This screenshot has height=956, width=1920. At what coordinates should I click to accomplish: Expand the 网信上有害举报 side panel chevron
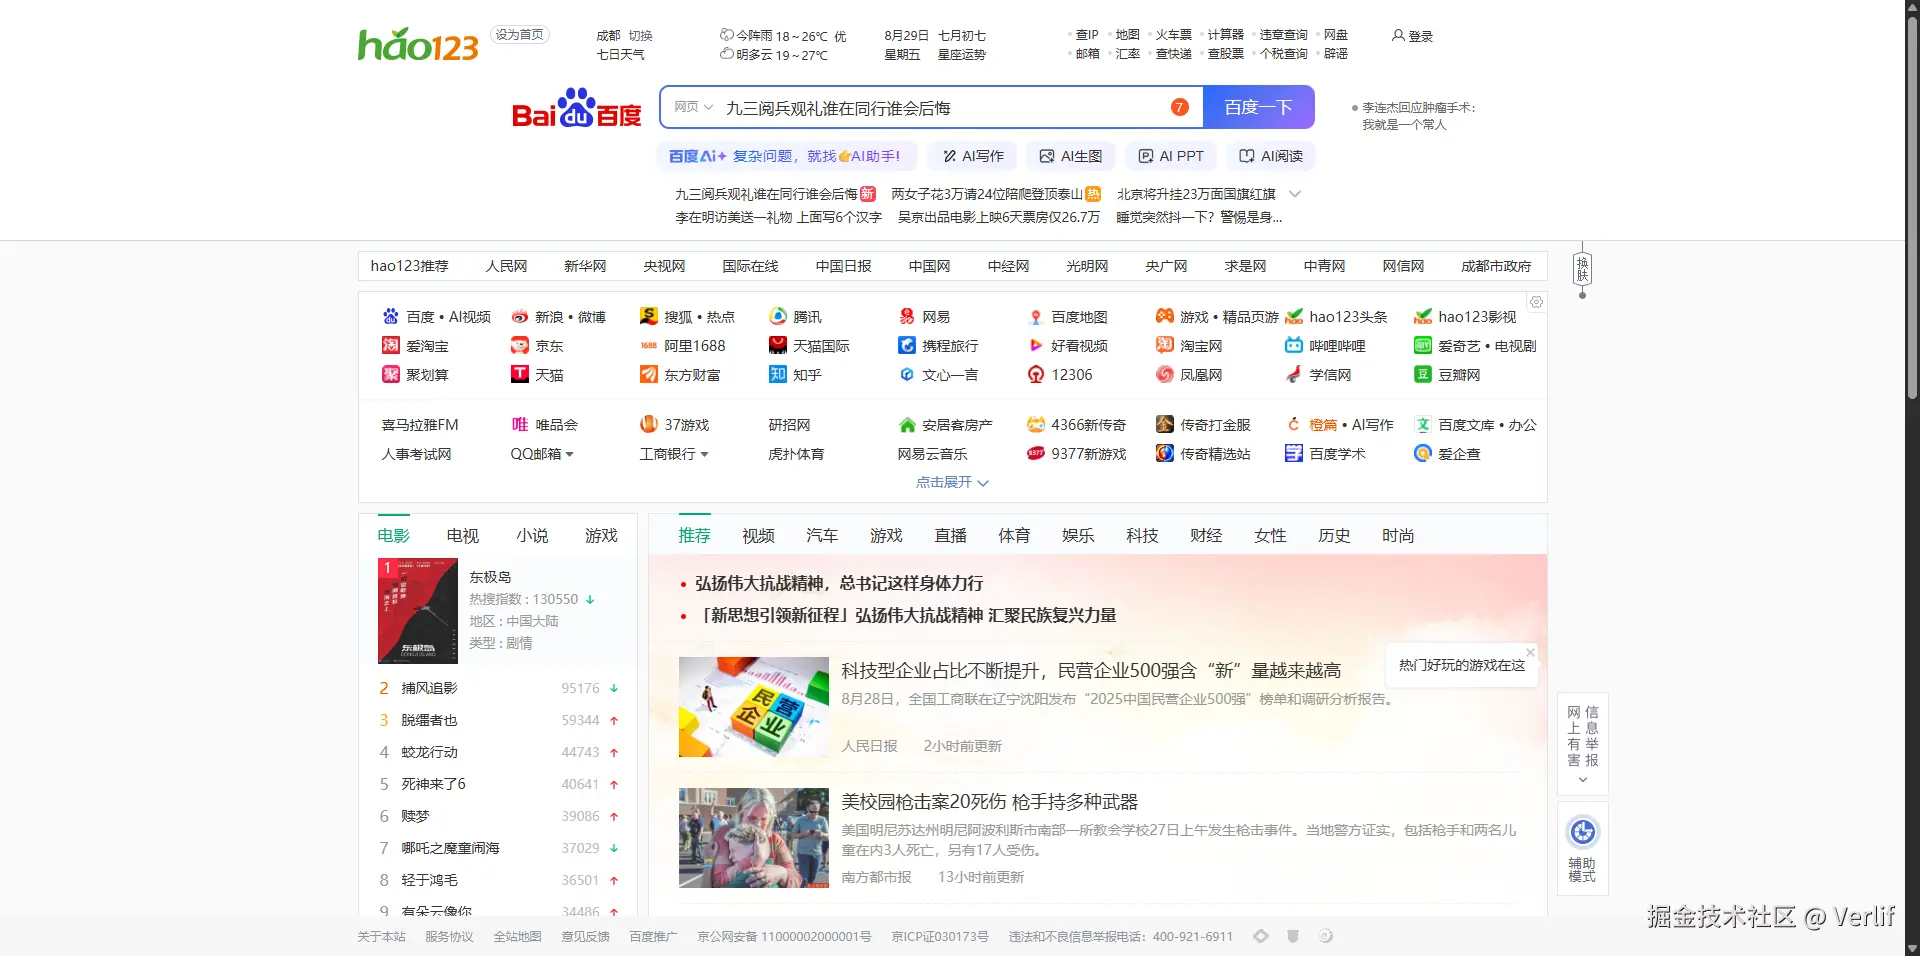click(1582, 780)
